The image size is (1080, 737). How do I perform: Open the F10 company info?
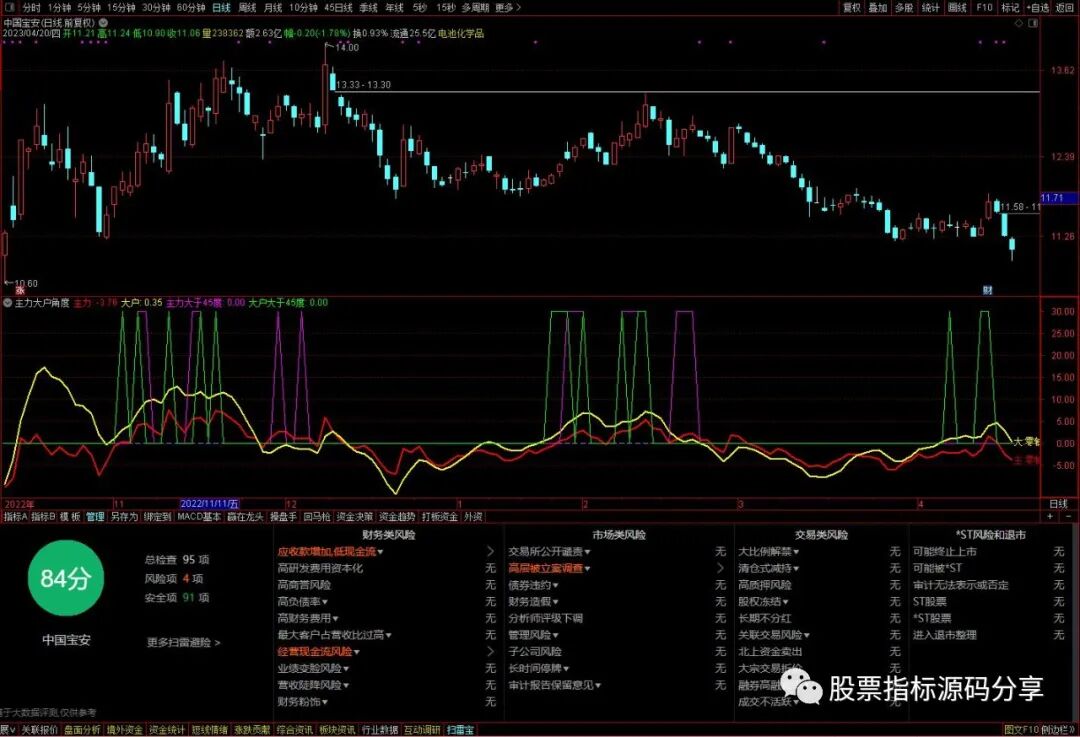(x=984, y=8)
